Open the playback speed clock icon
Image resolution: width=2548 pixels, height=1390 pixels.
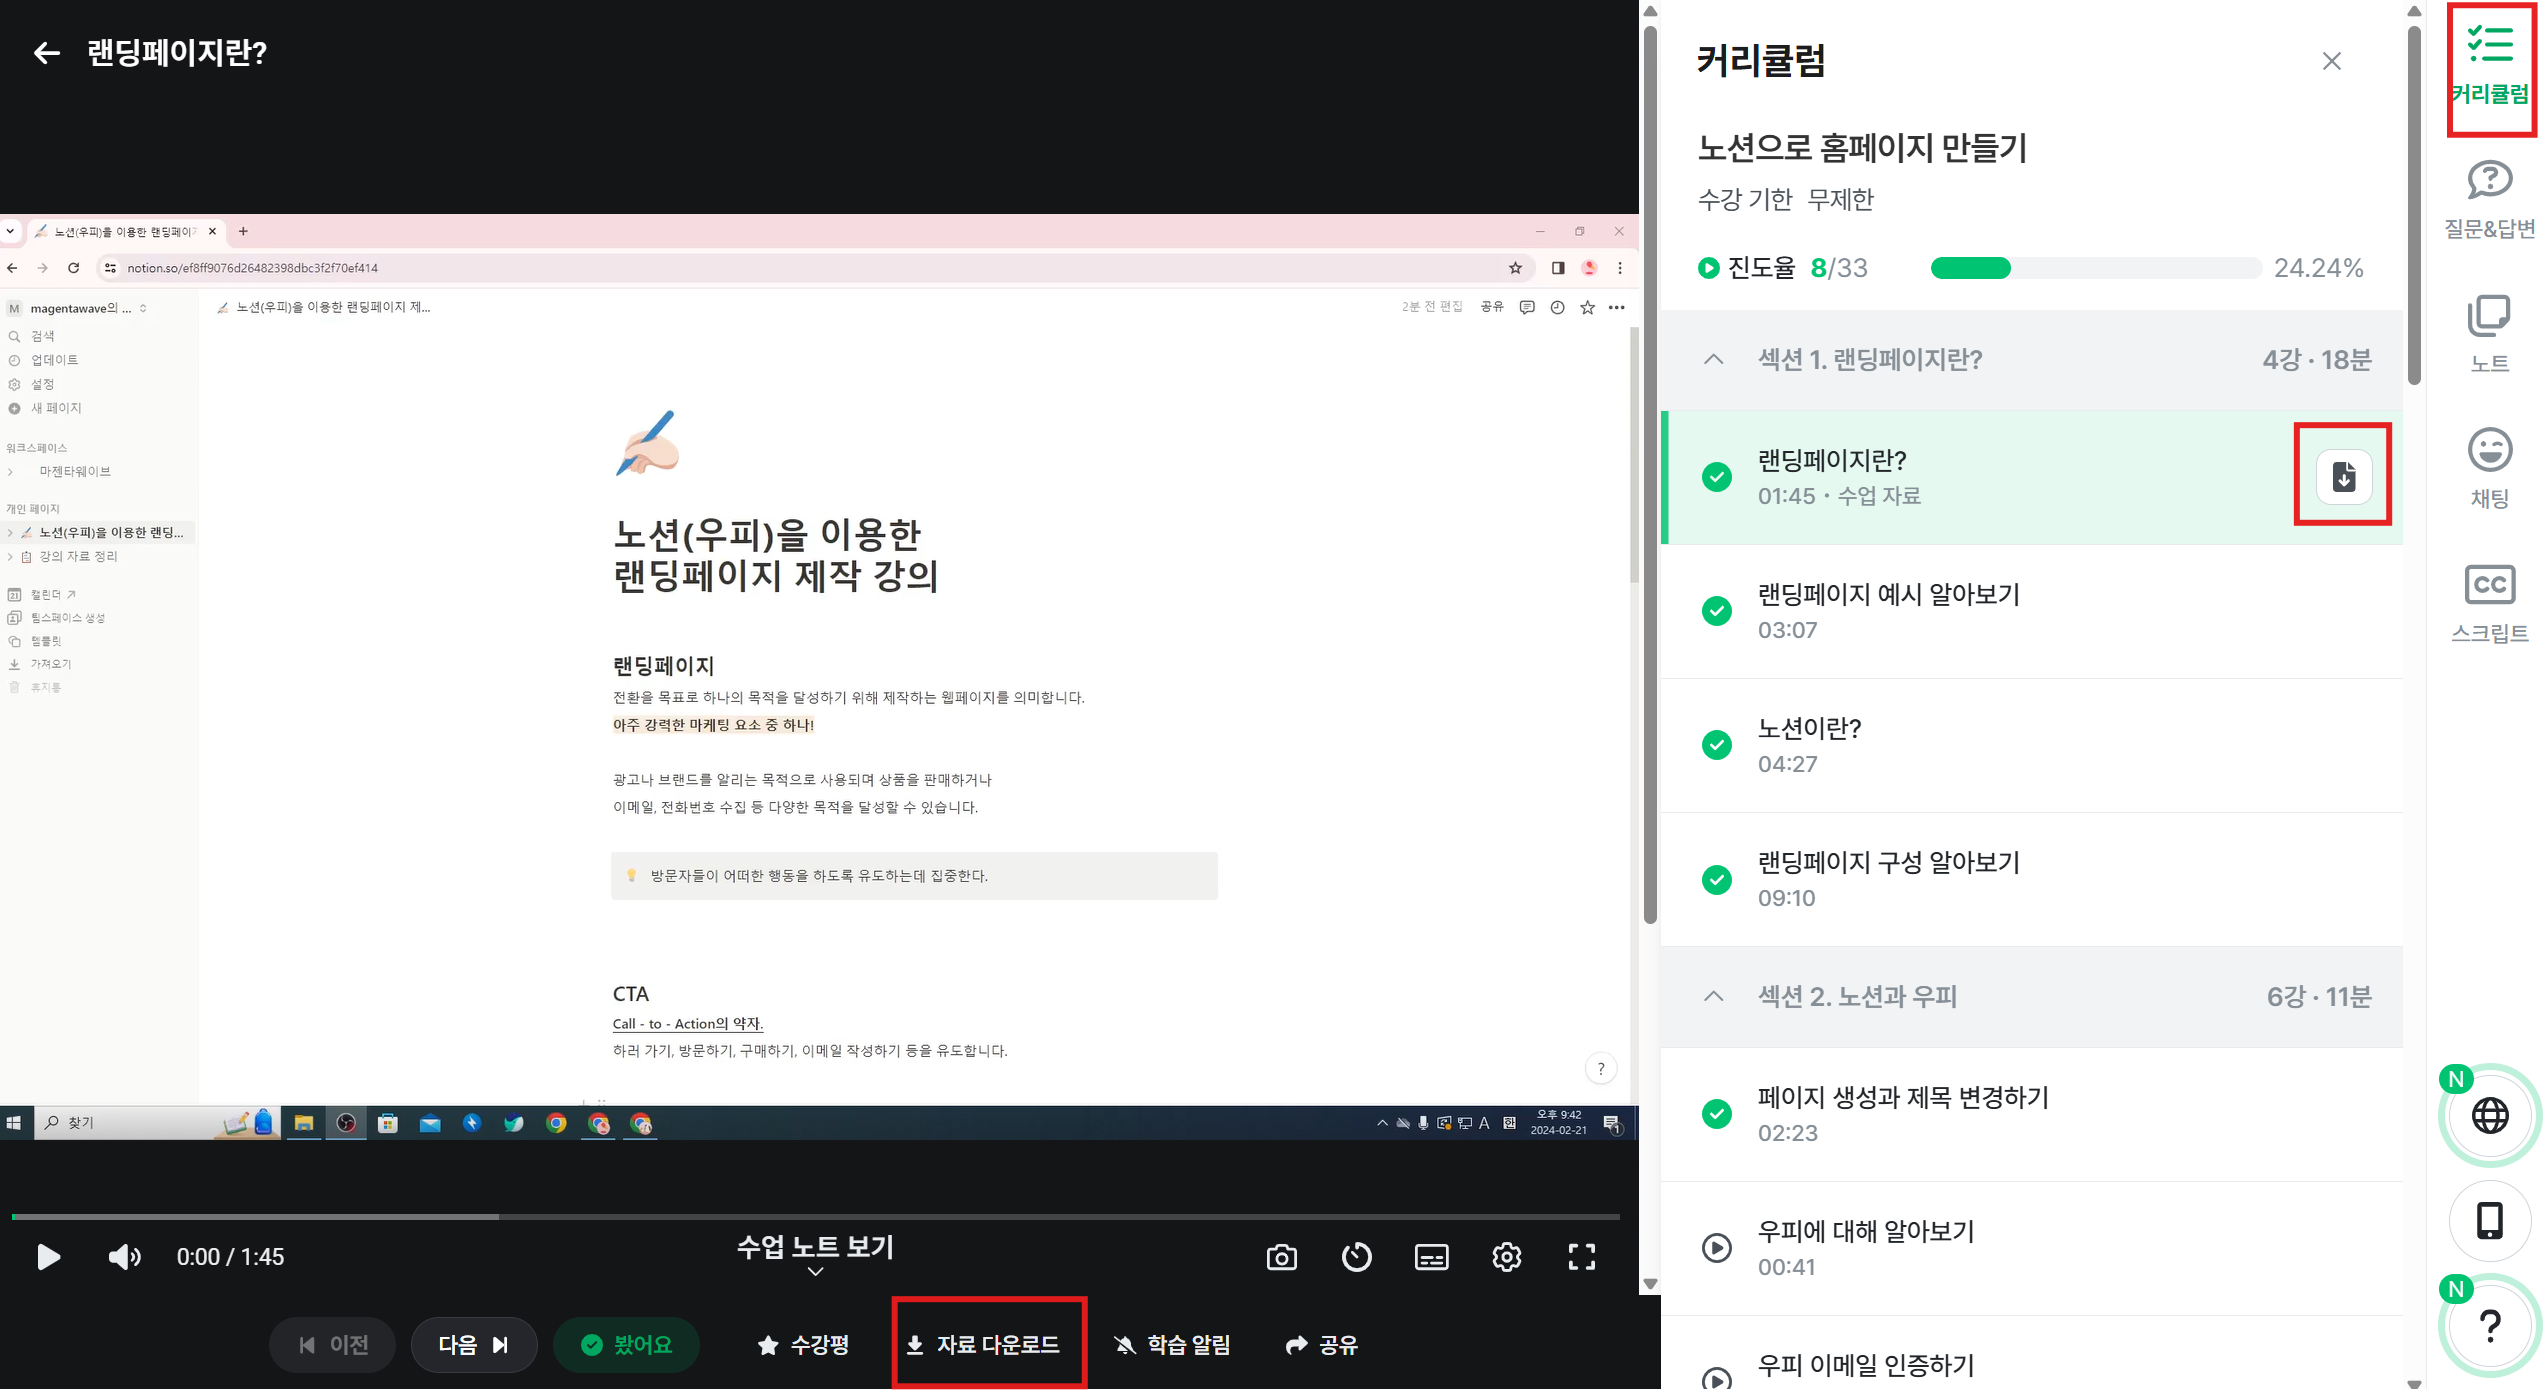coord(1356,1257)
